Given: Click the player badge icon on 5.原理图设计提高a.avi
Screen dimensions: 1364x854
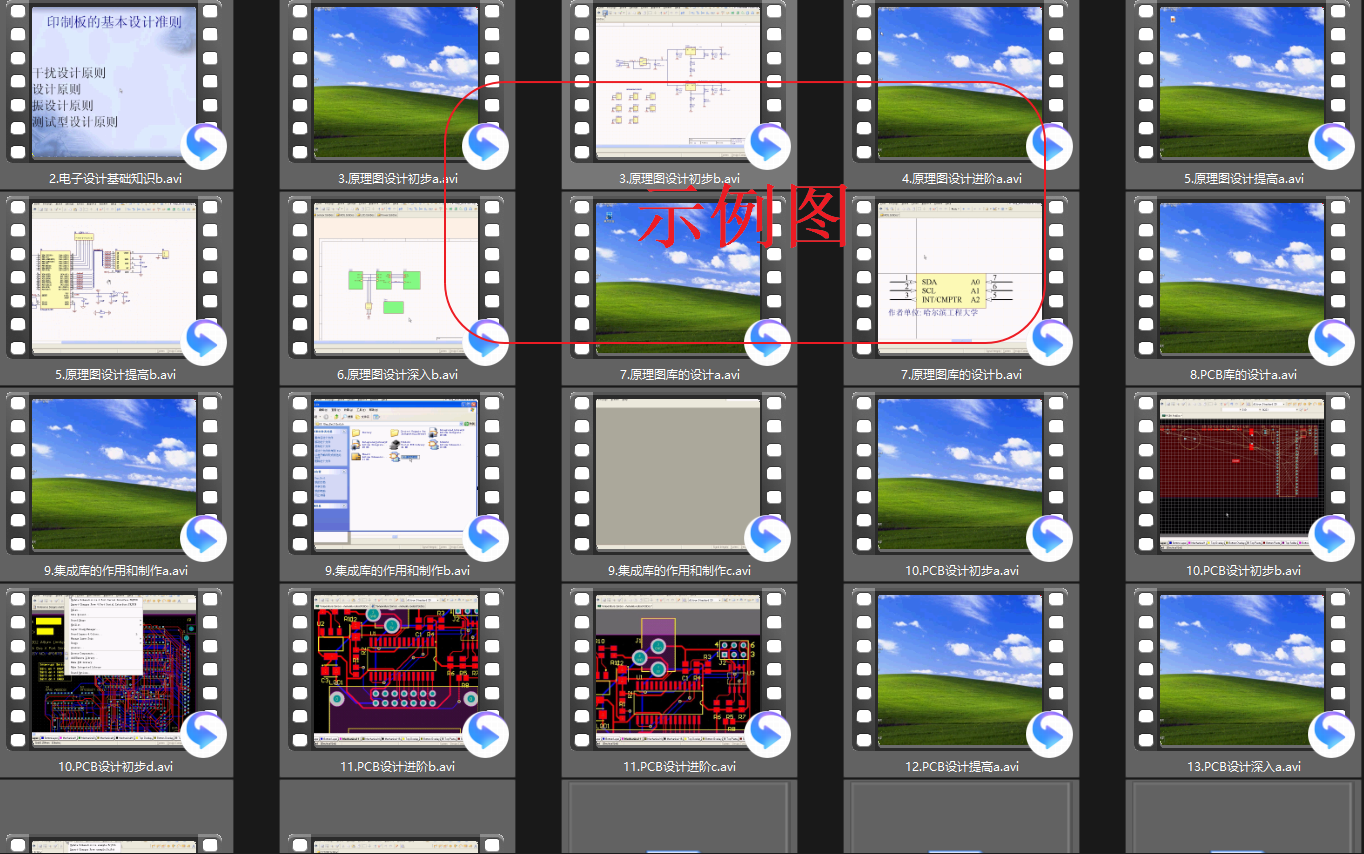Looking at the screenshot, I should click(x=1331, y=147).
